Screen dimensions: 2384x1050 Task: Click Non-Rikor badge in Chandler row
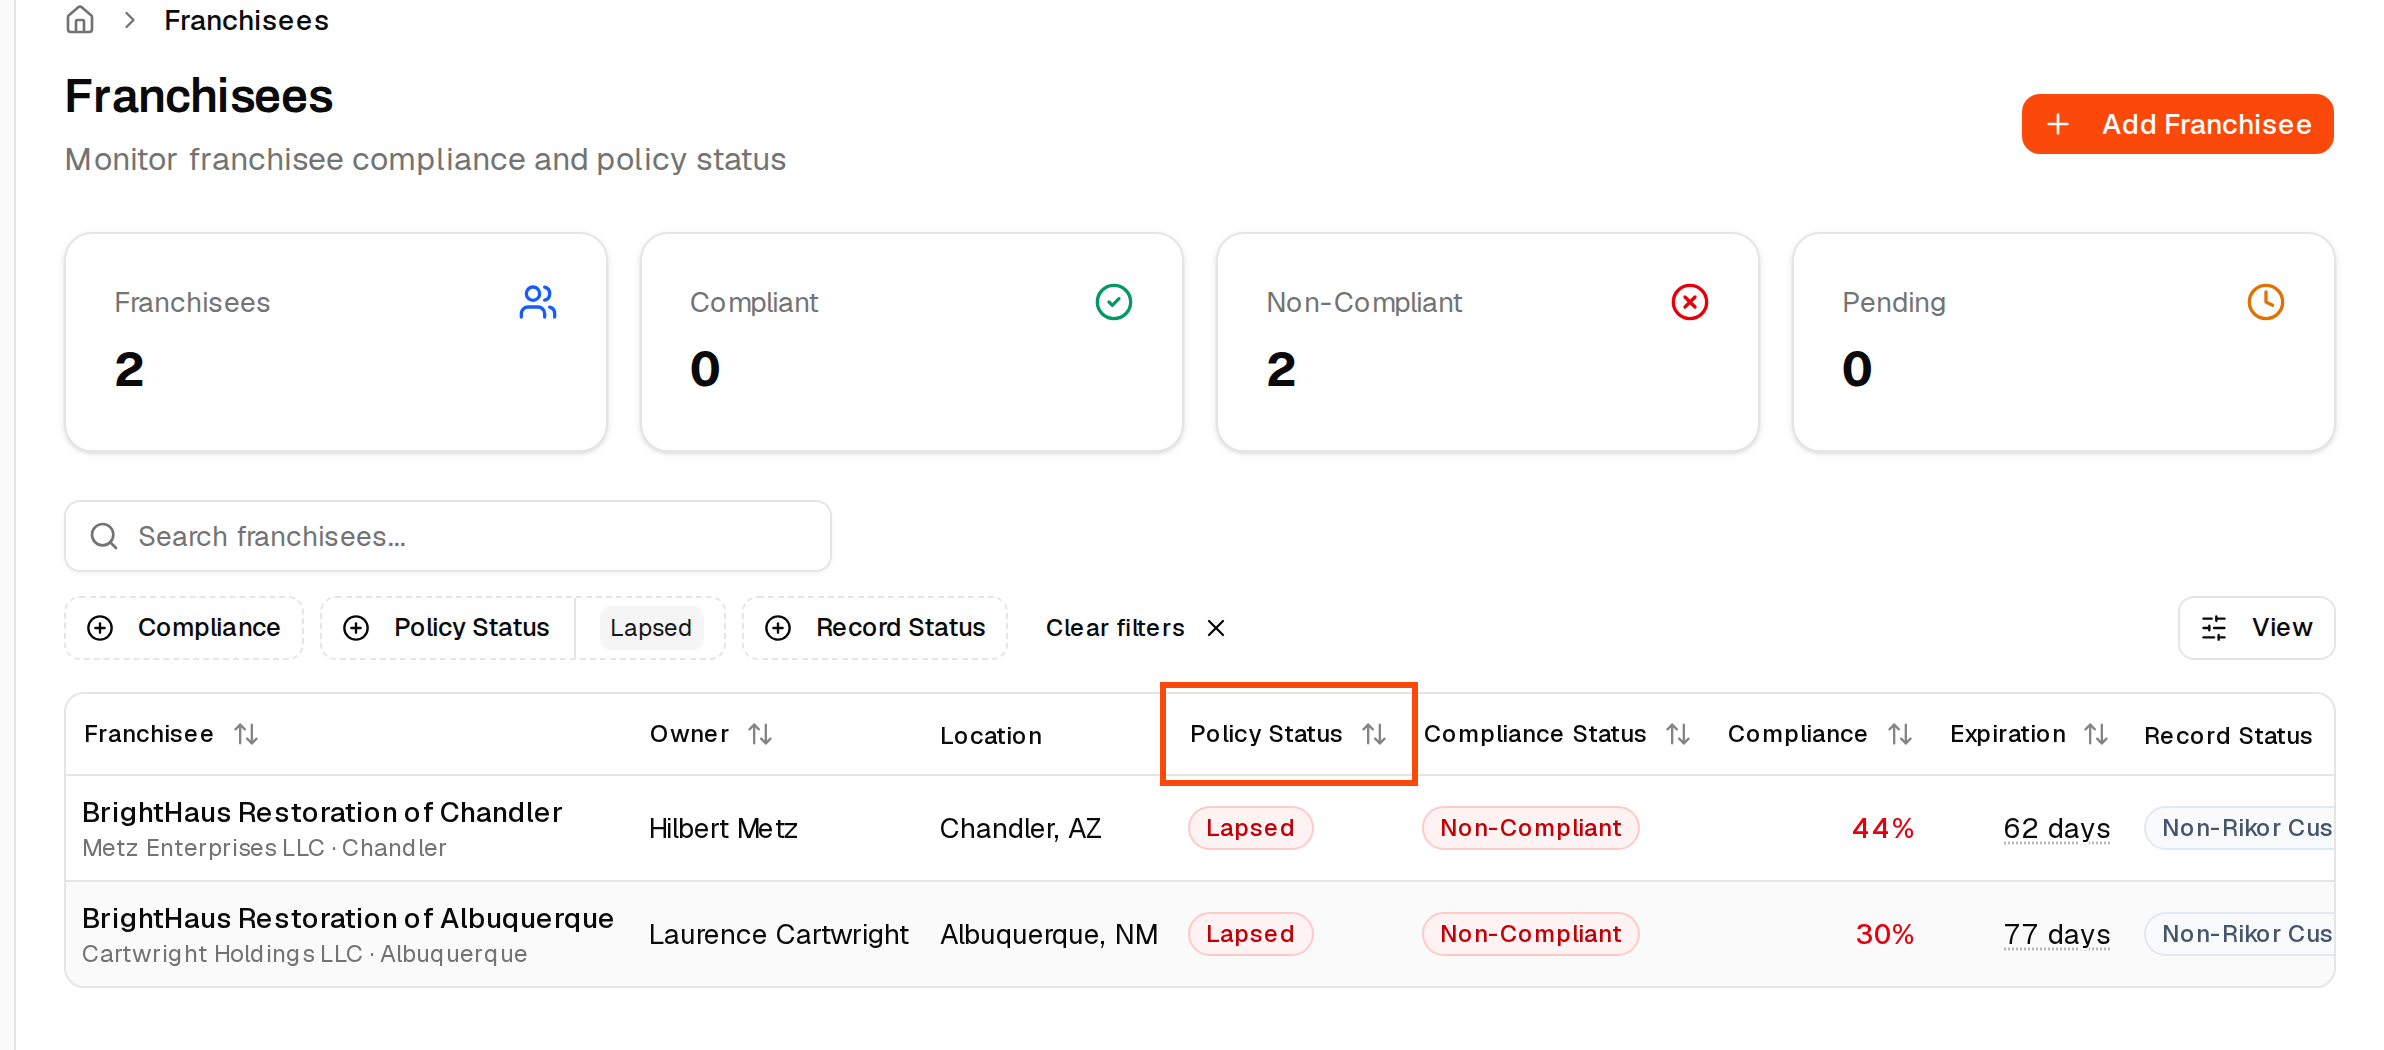(2240, 828)
